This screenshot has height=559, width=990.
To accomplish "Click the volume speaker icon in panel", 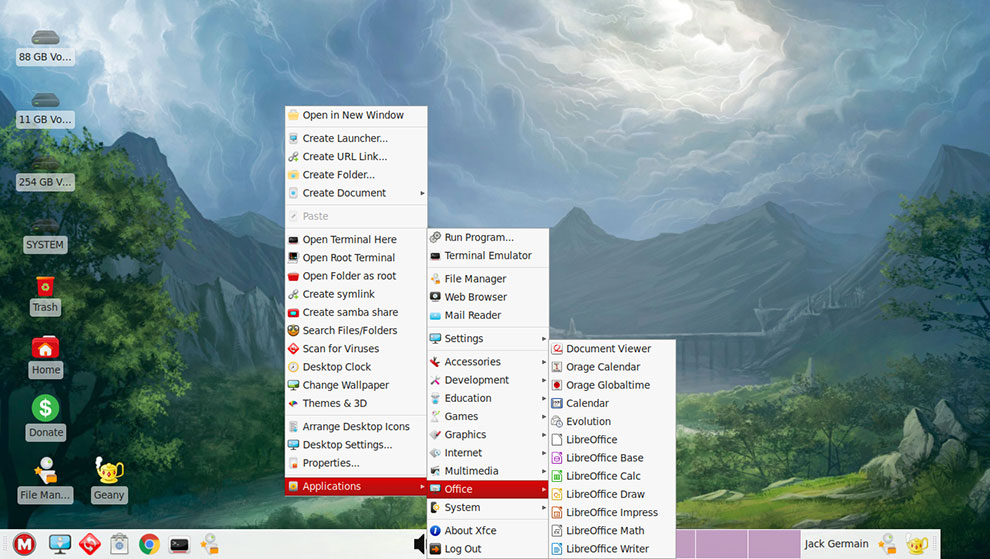I will [420, 544].
